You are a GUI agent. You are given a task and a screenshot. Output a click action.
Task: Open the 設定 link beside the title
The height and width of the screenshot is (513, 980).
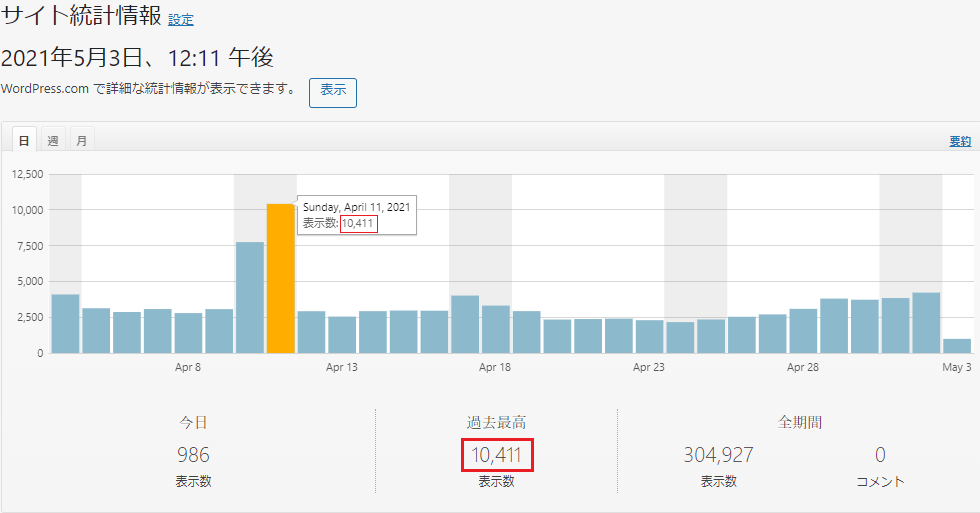pos(181,20)
